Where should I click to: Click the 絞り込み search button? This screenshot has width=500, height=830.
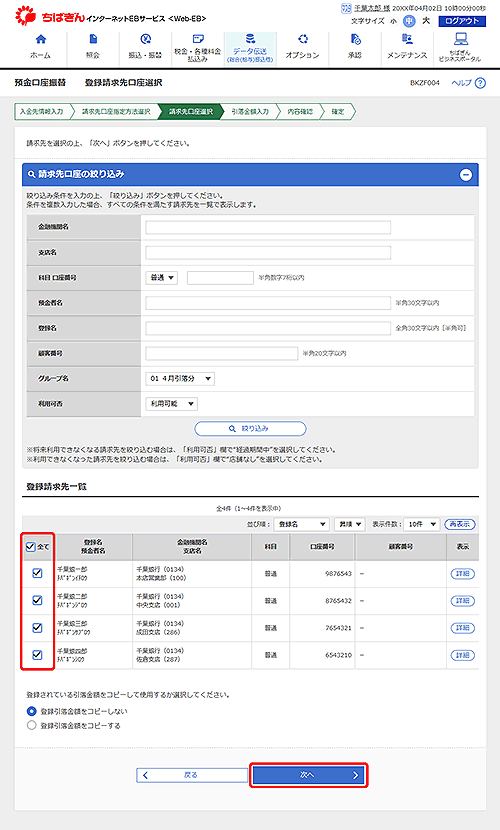(x=250, y=429)
